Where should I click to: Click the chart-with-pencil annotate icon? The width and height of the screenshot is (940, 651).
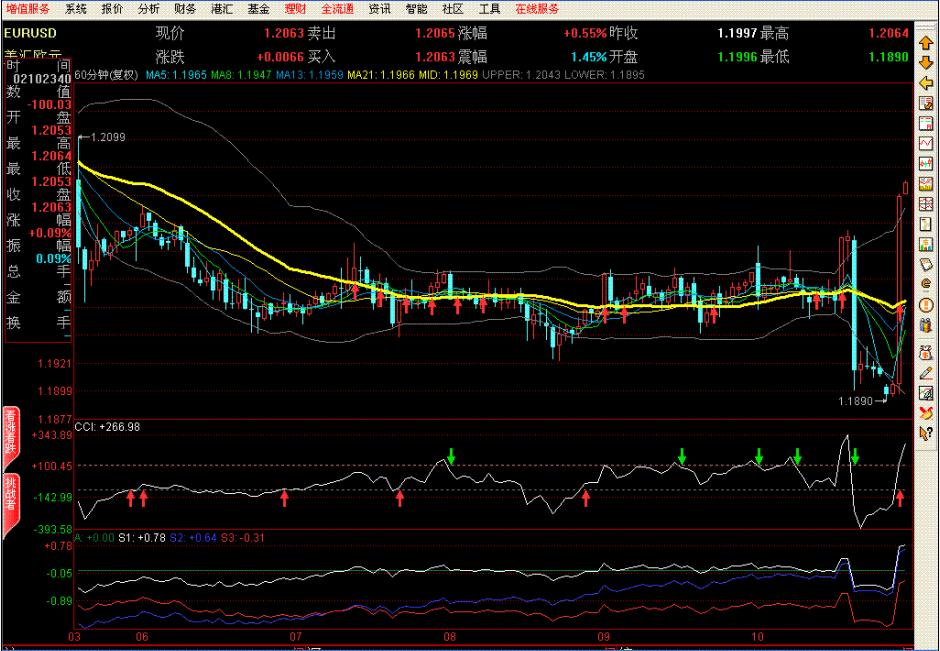[x=926, y=393]
